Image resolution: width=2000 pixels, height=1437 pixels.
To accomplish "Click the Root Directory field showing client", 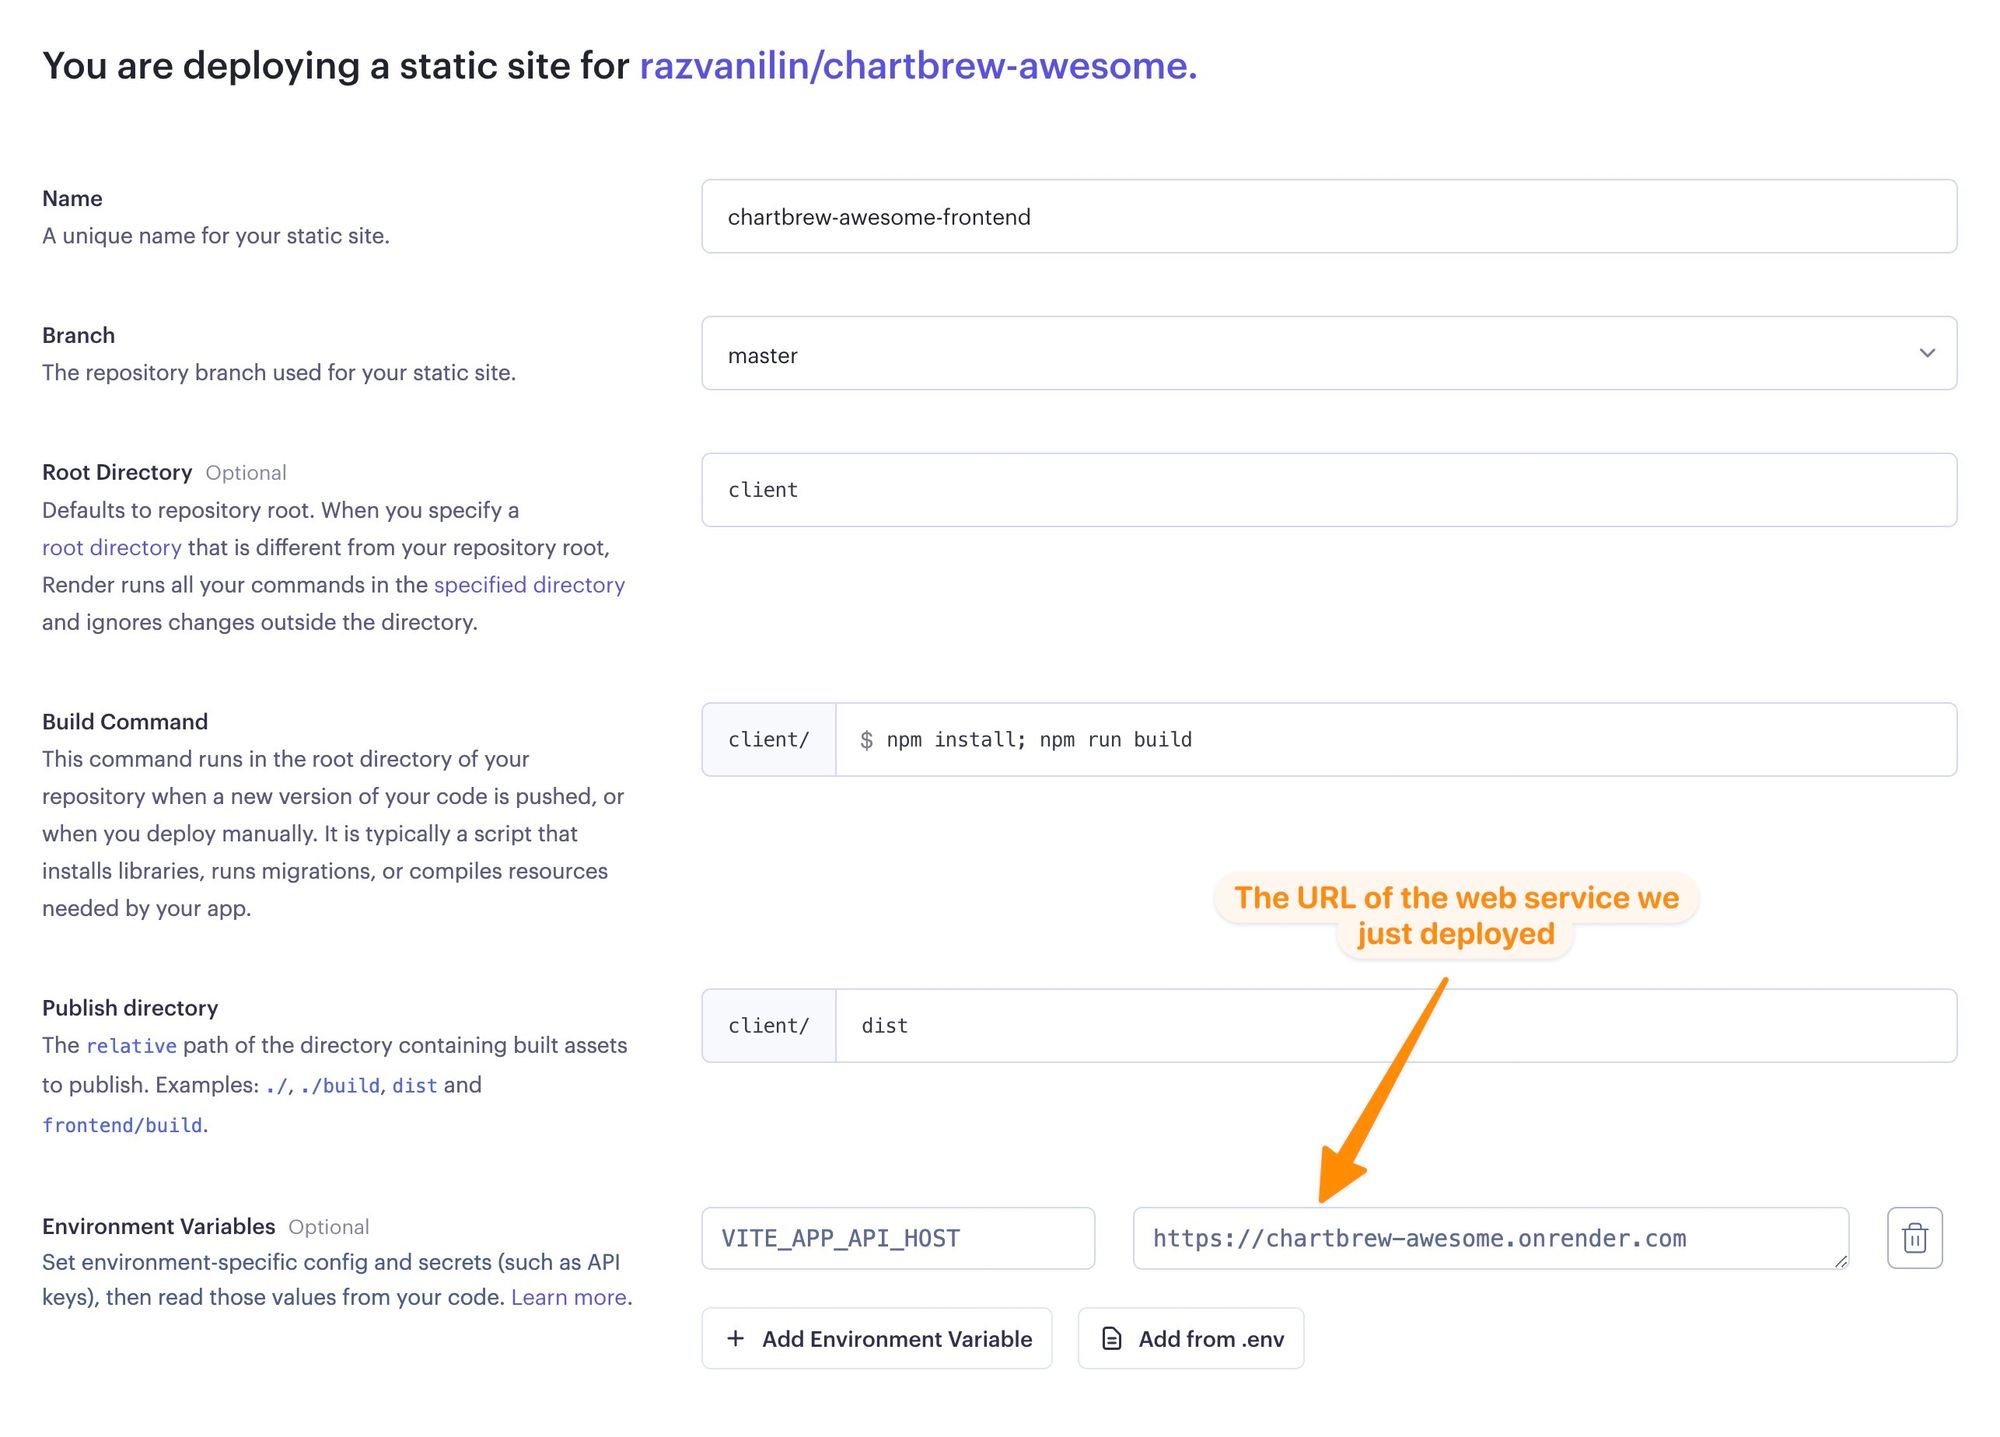I will tap(1328, 489).
